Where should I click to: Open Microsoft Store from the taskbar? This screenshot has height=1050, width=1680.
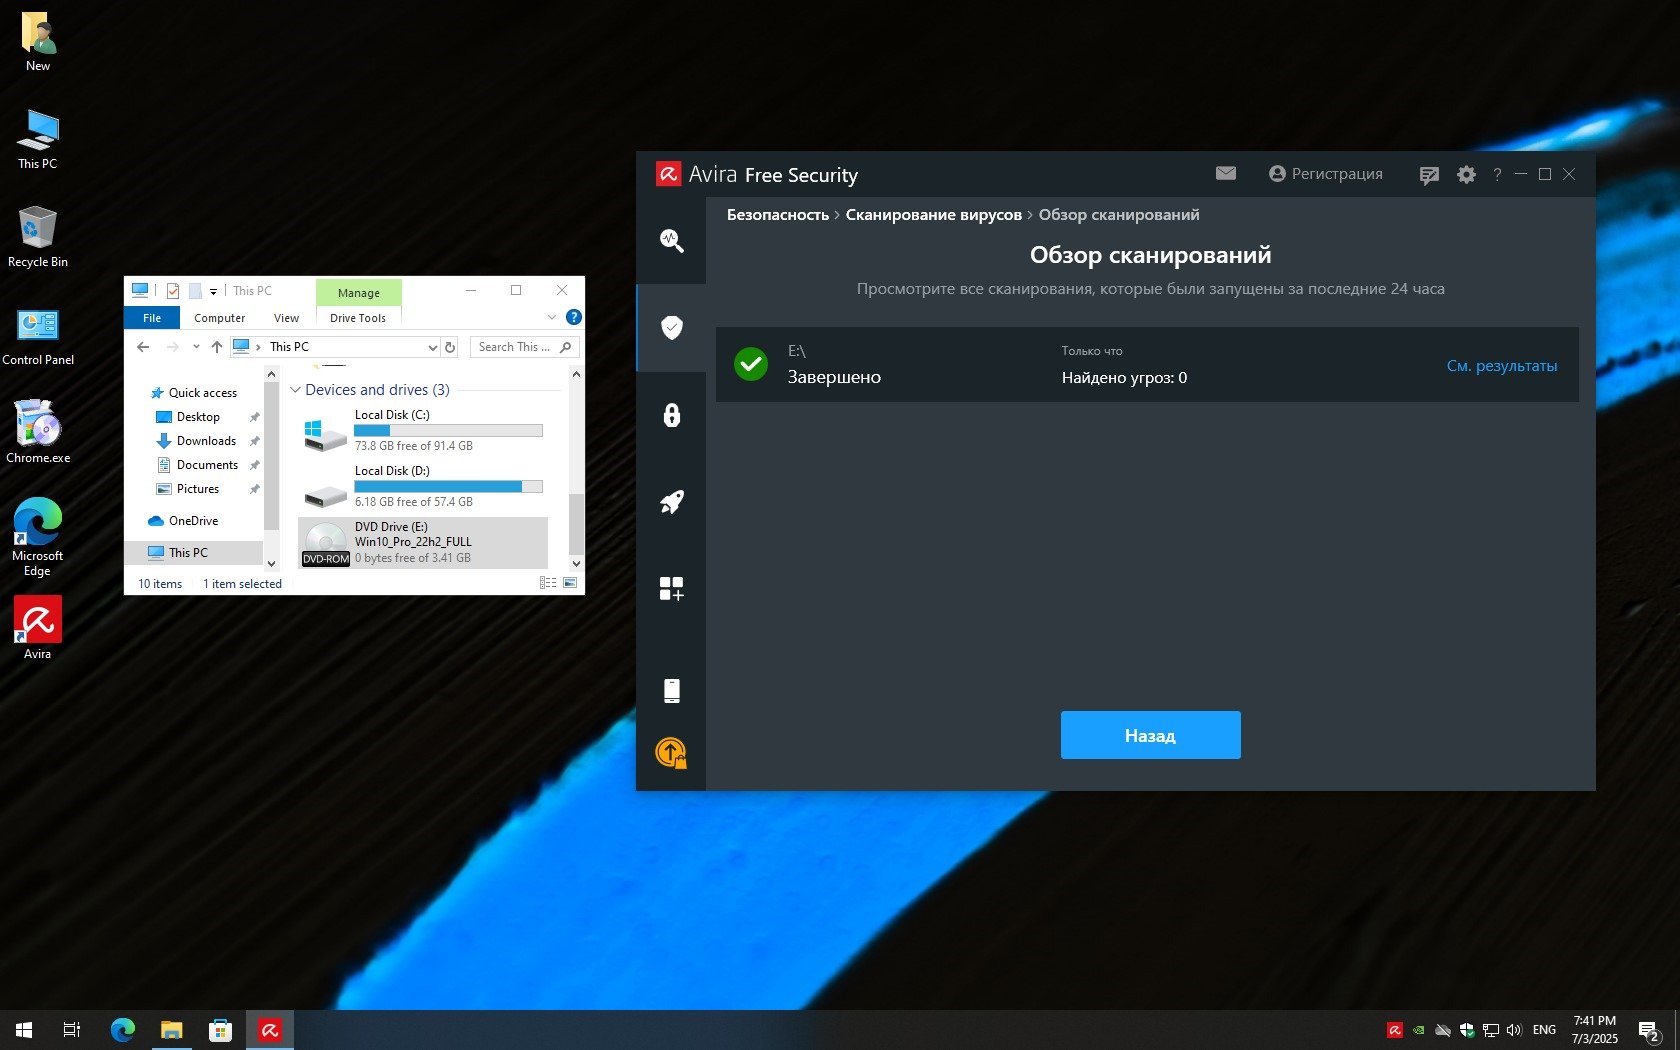point(220,1030)
